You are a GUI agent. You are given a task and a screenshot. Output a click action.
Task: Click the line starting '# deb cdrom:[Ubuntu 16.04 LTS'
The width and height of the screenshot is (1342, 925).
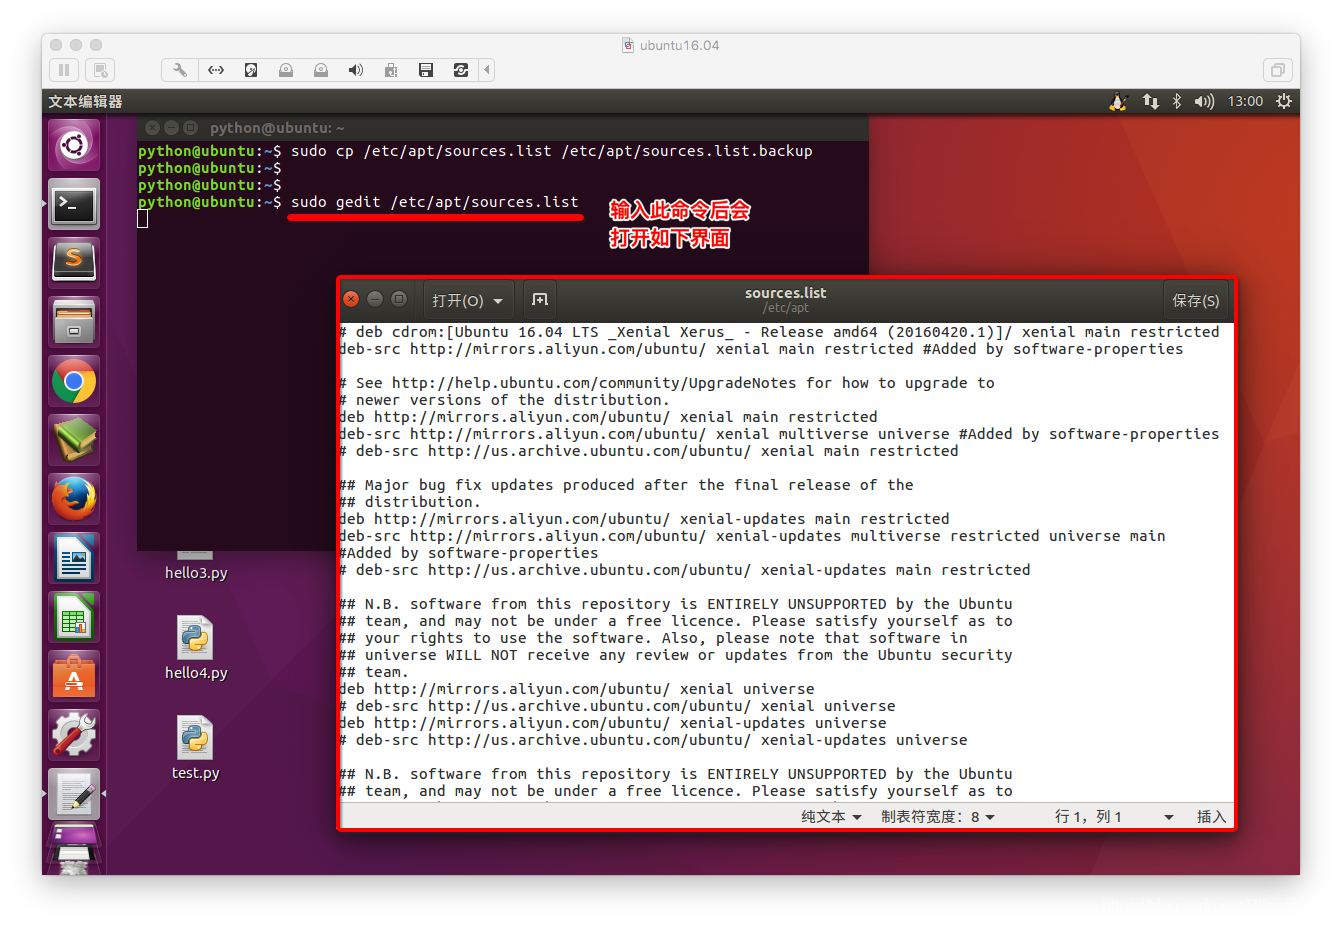tap(779, 332)
